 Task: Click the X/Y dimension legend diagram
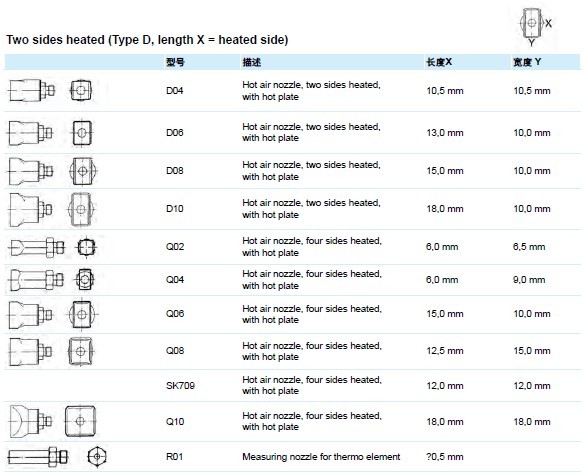[535, 26]
